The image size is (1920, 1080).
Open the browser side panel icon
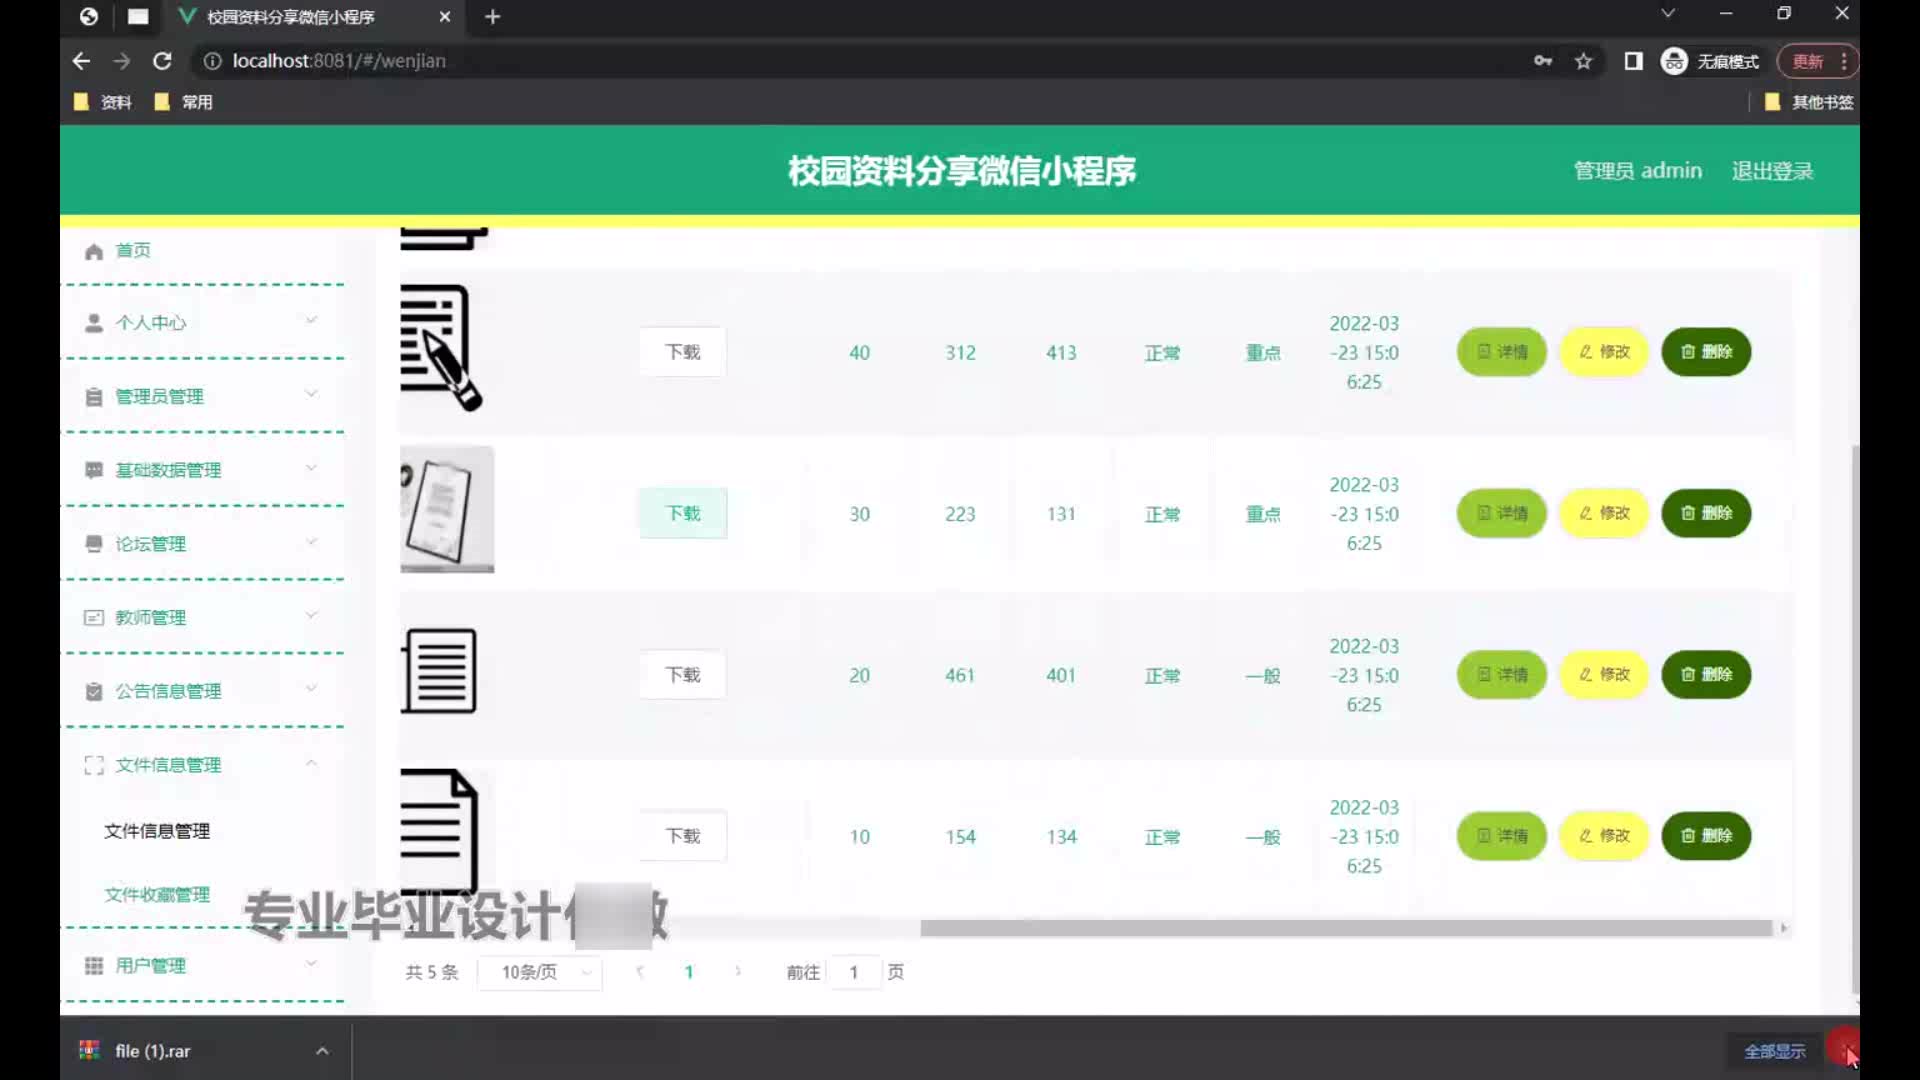(x=1633, y=61)
